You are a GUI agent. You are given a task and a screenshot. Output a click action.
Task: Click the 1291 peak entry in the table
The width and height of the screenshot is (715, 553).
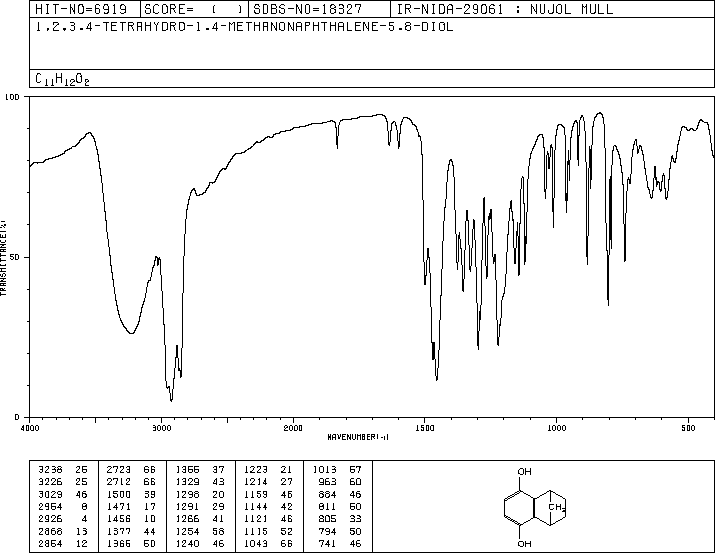click(200, 506)
